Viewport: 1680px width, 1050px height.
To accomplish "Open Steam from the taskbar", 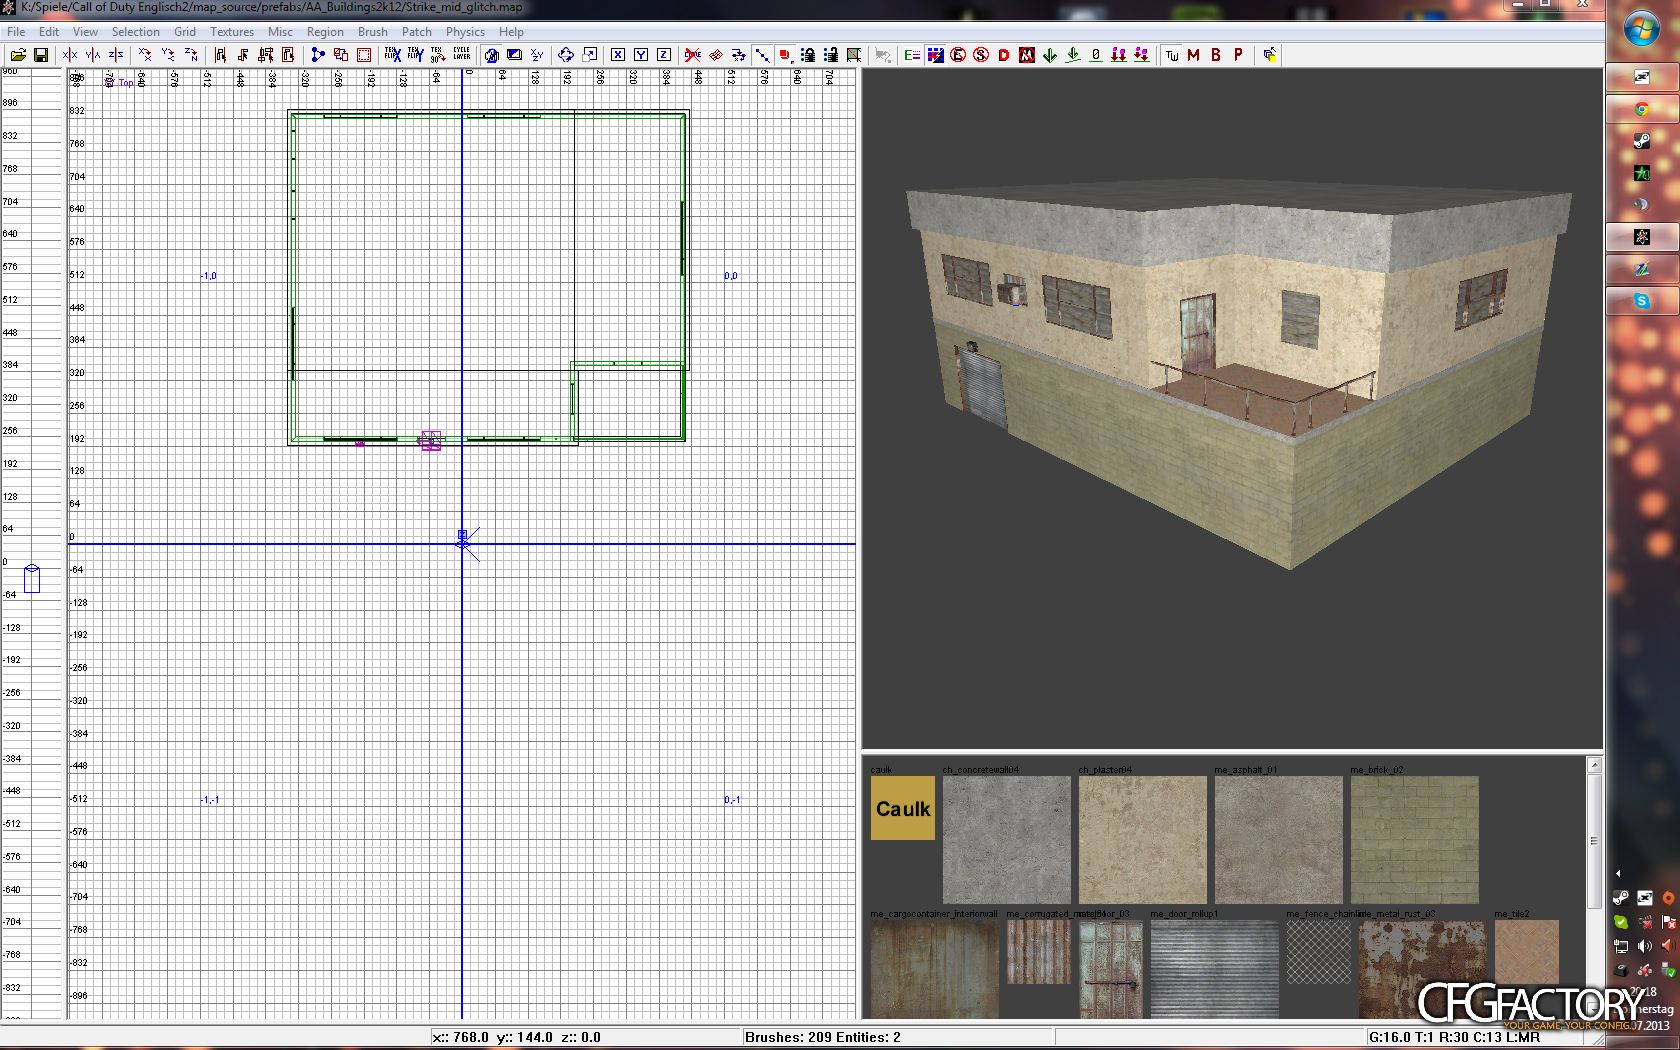I will coord(1641,141).
